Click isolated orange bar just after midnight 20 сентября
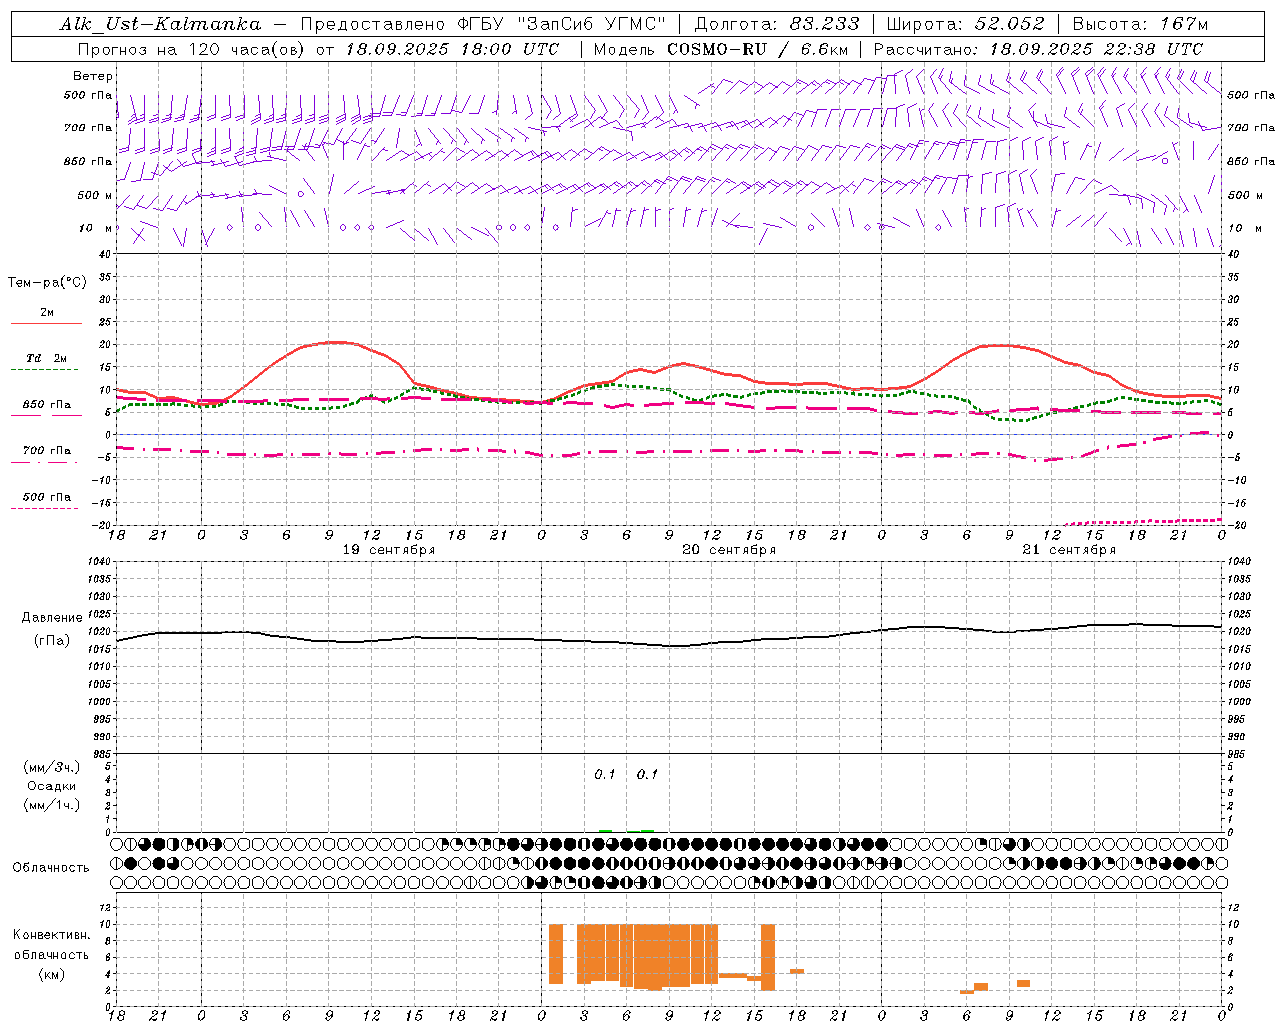1280x1024 pixels. coord(556,954)
